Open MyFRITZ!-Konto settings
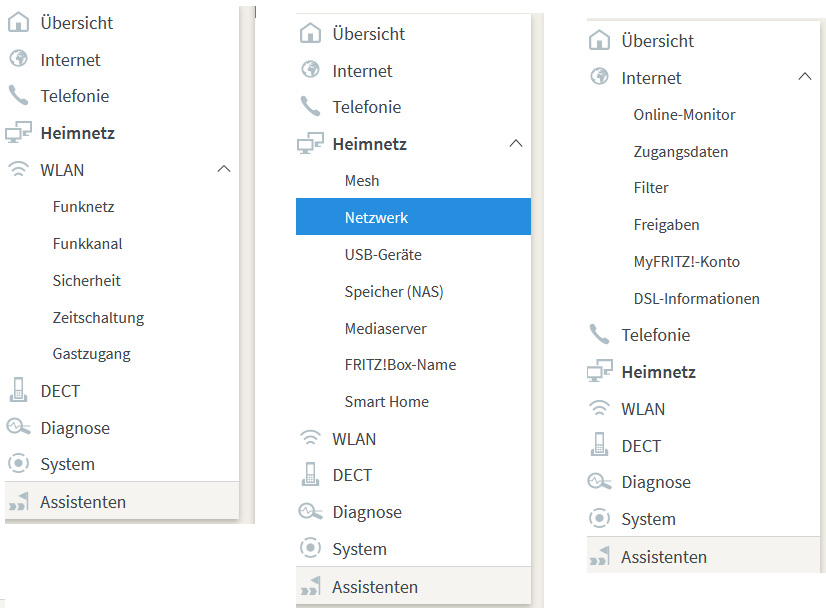826x608 pixels. click(x=686, y=262)
